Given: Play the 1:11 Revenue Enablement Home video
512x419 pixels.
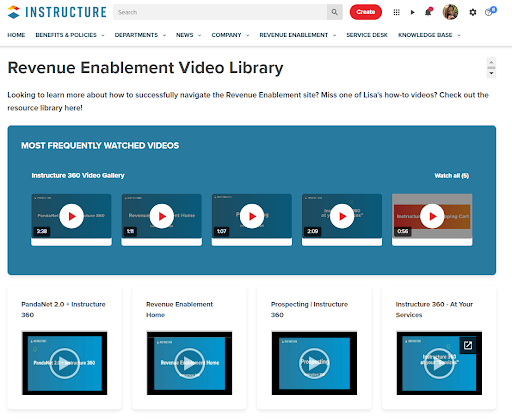Looking at the screenshot, I should (x=162, y=216).
